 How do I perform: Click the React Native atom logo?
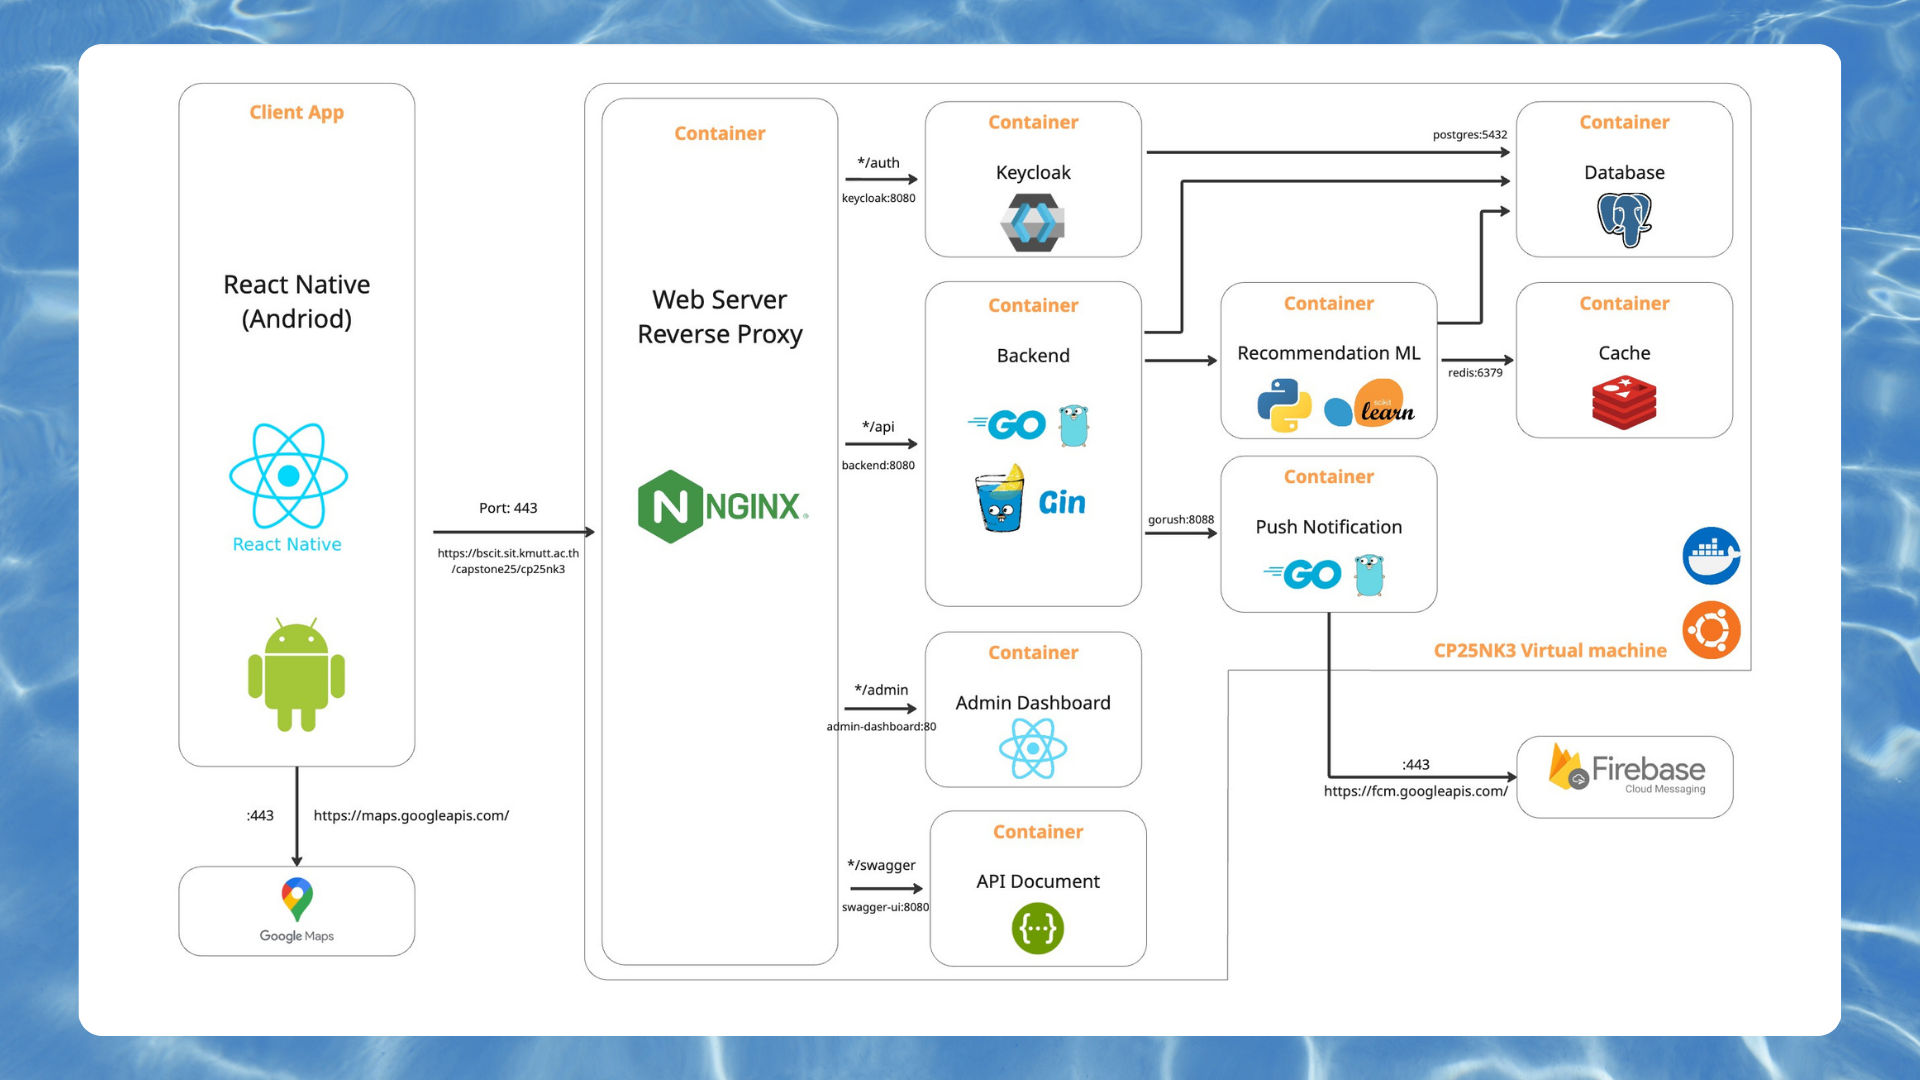pyautogui.click(x=288, y=476)
